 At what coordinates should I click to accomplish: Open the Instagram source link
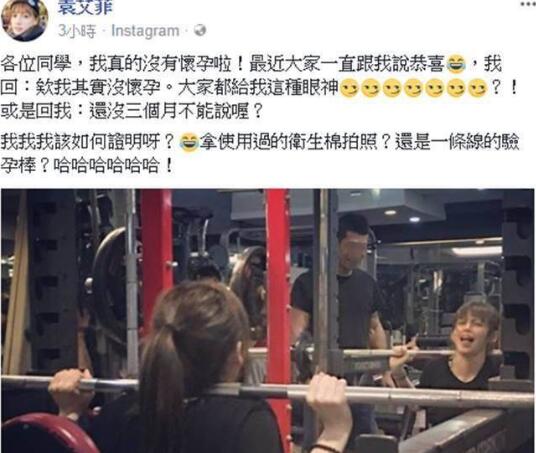tap(145, 31)
